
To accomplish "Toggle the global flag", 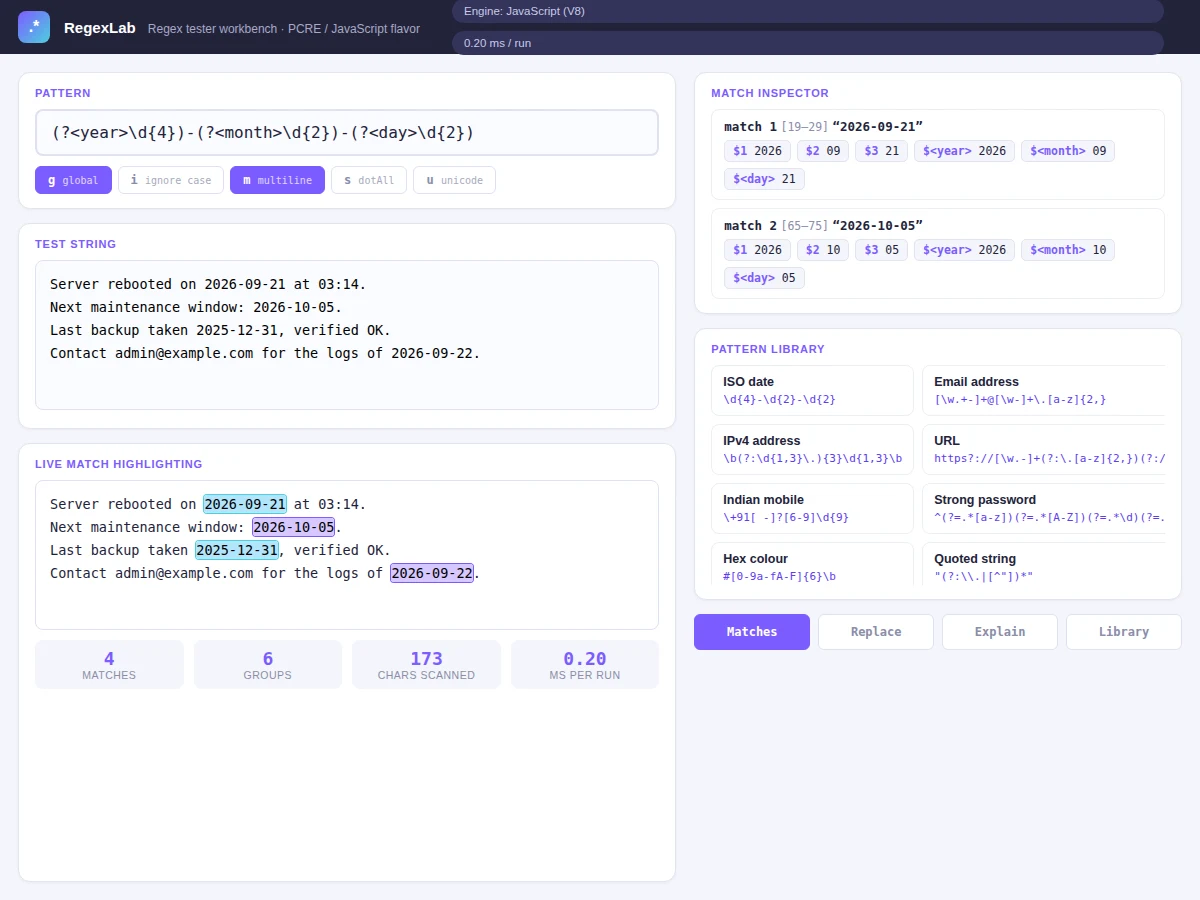I will coord(73,180).
